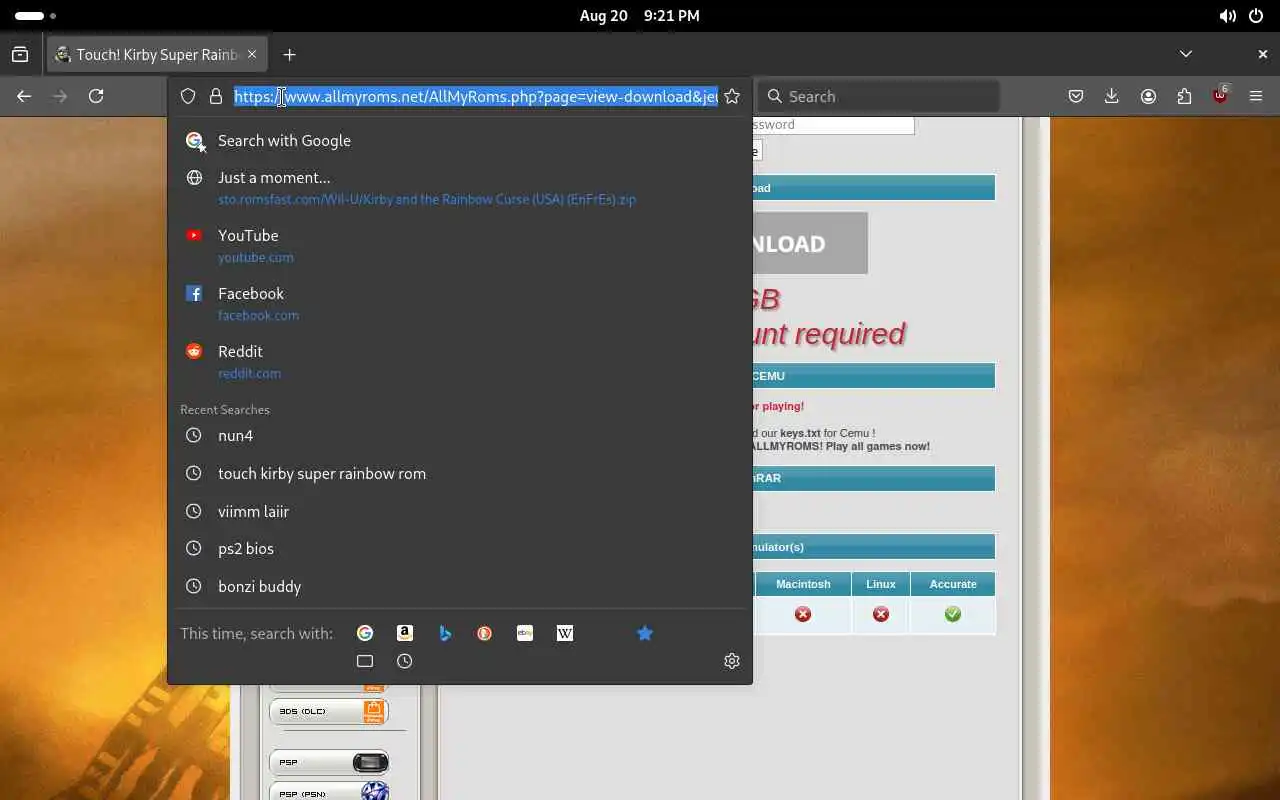This screenshot has height=800, width=1280.
Task: Click the red X under Linux
Action: (881, 614)
